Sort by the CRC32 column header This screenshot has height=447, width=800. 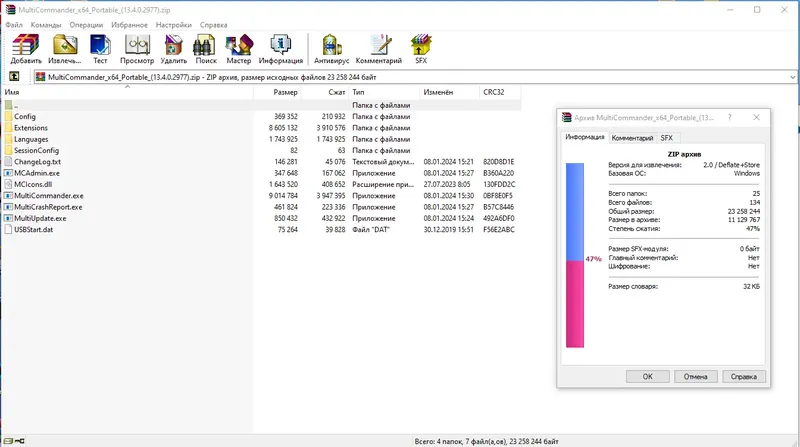[500, 92]
